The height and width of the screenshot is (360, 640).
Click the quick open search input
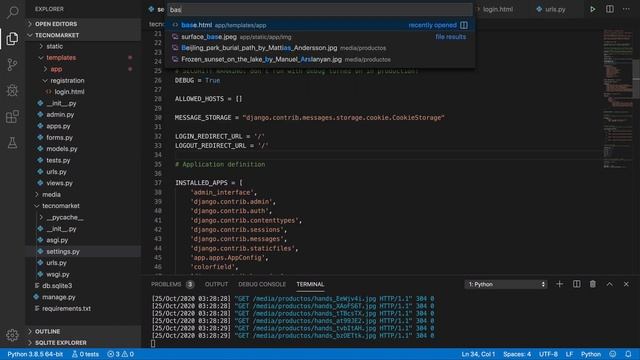pyautogui.click(x=320, y=9)
